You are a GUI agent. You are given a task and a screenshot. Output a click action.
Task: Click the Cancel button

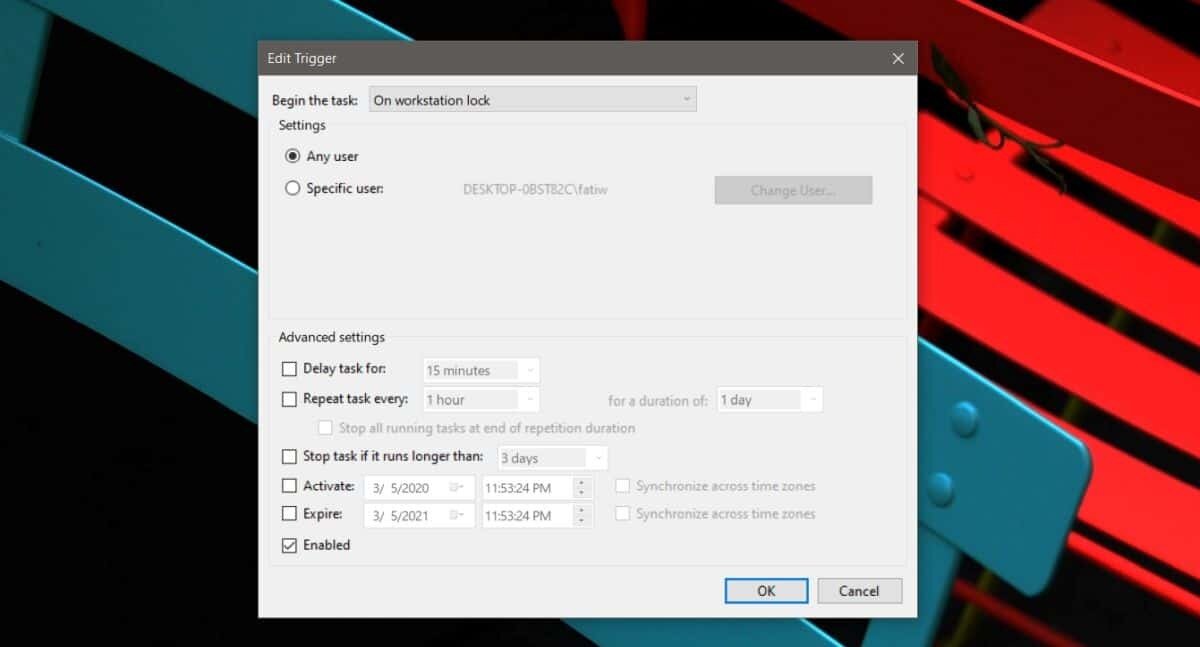pos(859,591)
